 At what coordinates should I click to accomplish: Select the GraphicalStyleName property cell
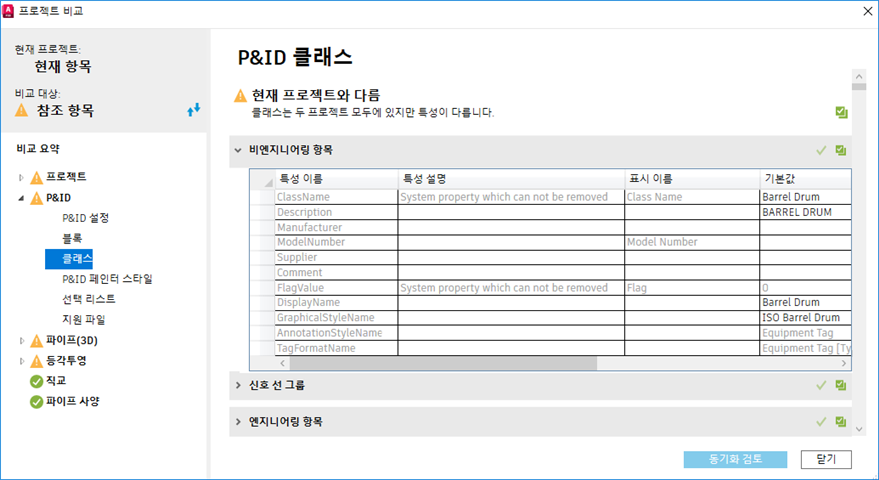click(336, 318)
